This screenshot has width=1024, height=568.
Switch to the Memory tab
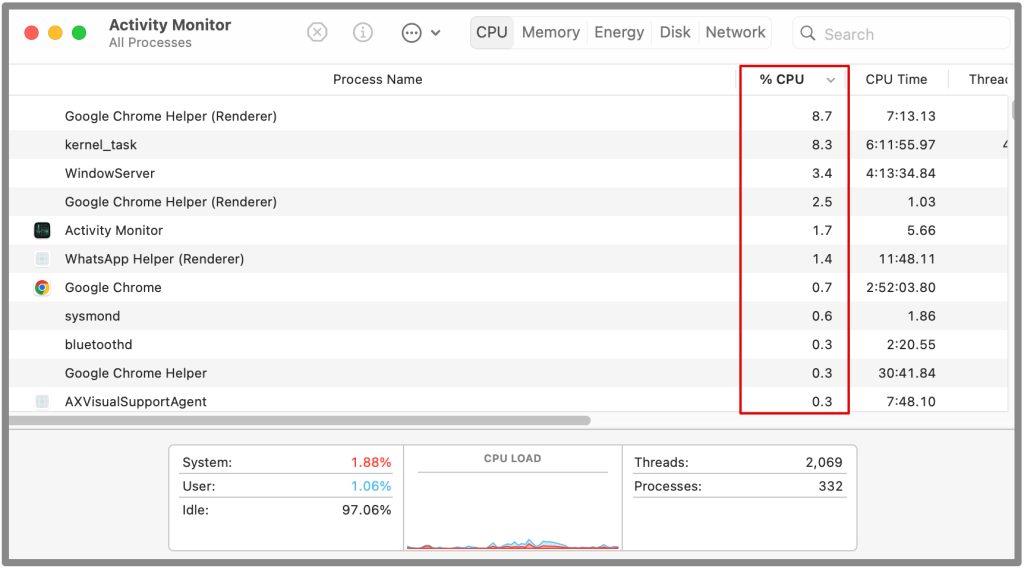point(551,32)
